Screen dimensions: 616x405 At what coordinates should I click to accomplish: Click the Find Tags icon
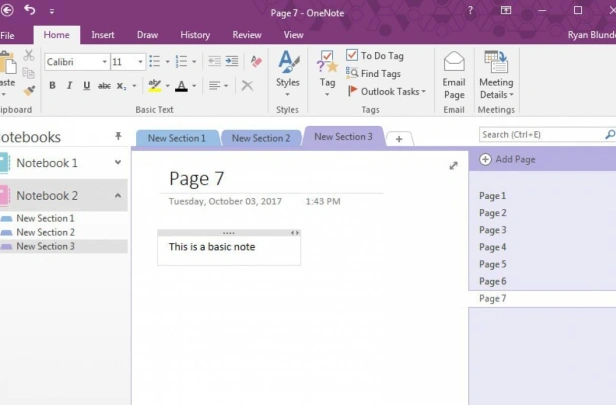[352, 73]
